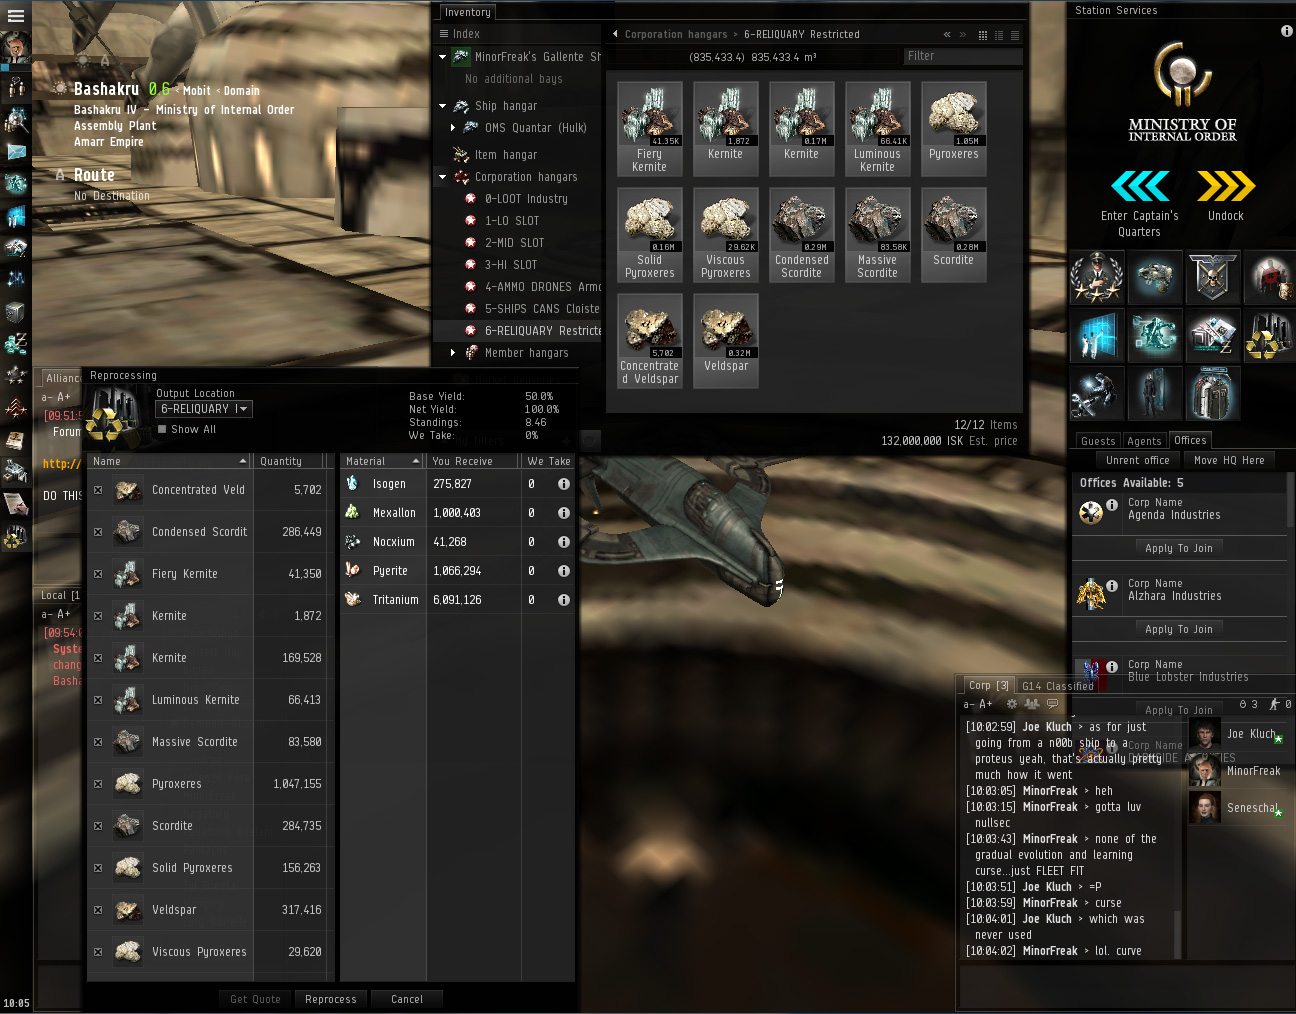Open the officer-with-stars station service
This screenshot has width=1296, height=1014.
1096,278
